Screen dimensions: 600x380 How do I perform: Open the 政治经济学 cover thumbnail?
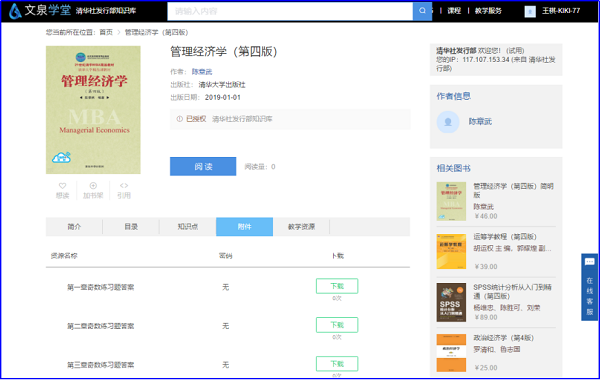[451, 353]
